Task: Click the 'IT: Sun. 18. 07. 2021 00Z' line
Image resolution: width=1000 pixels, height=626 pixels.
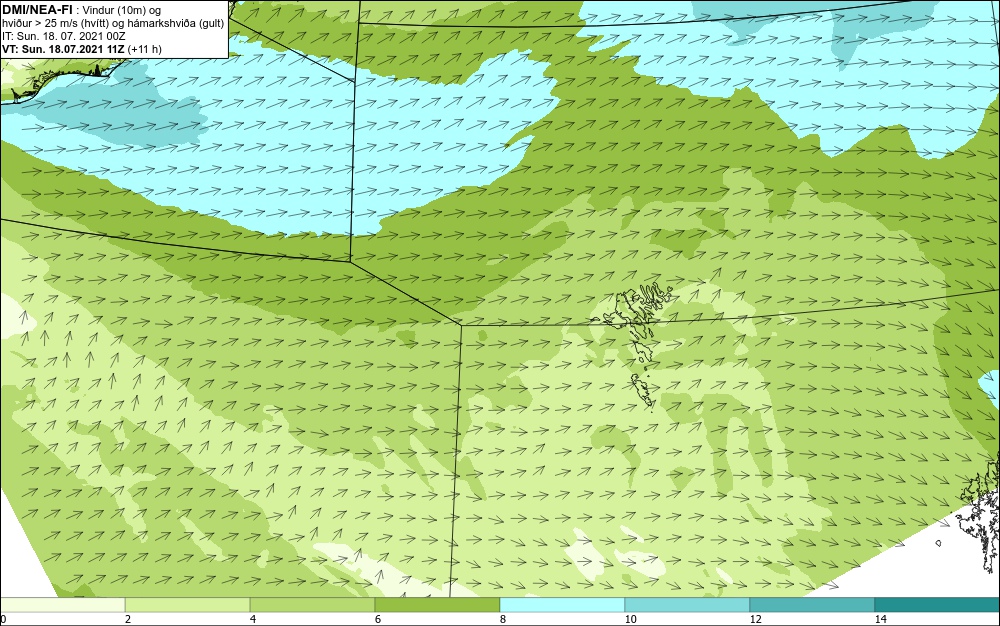Action: point(63,36)
